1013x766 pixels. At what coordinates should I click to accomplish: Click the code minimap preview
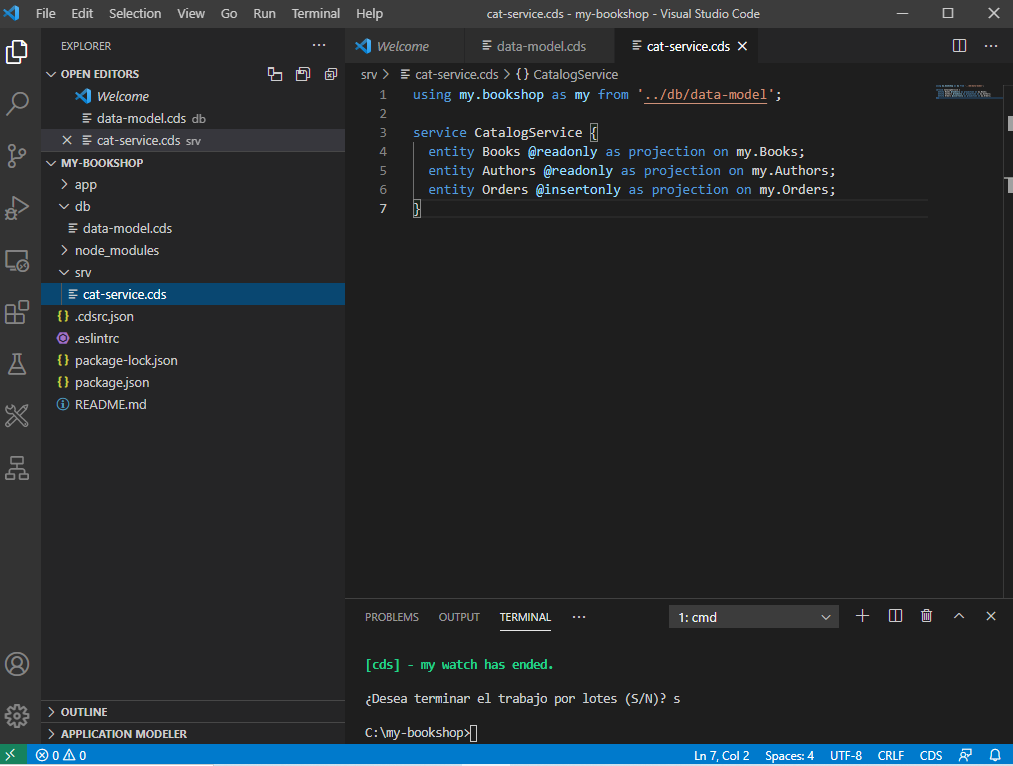pyautogui.click(x=965, y=93)
